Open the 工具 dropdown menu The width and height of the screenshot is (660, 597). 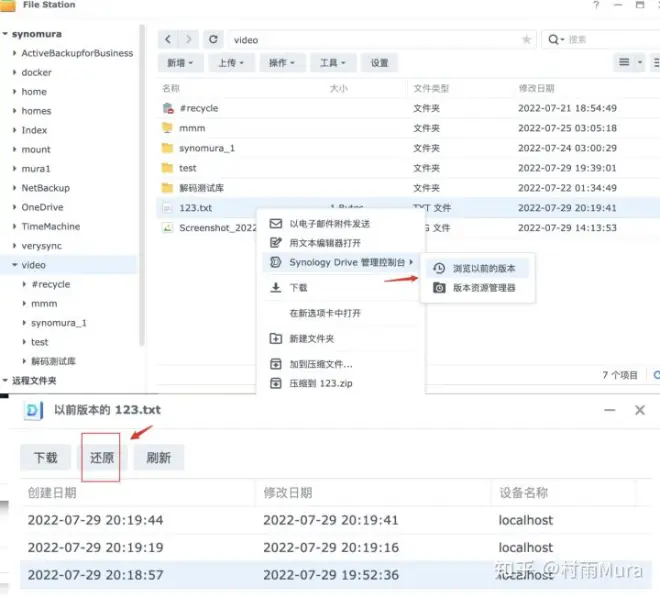(333, 63)
